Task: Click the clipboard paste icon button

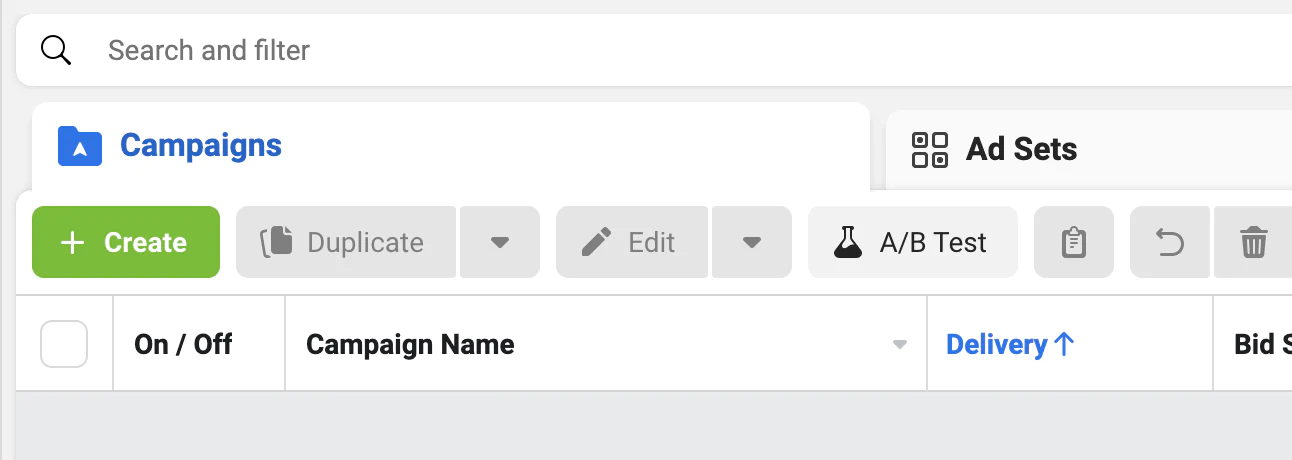Action: point(1073,242)
